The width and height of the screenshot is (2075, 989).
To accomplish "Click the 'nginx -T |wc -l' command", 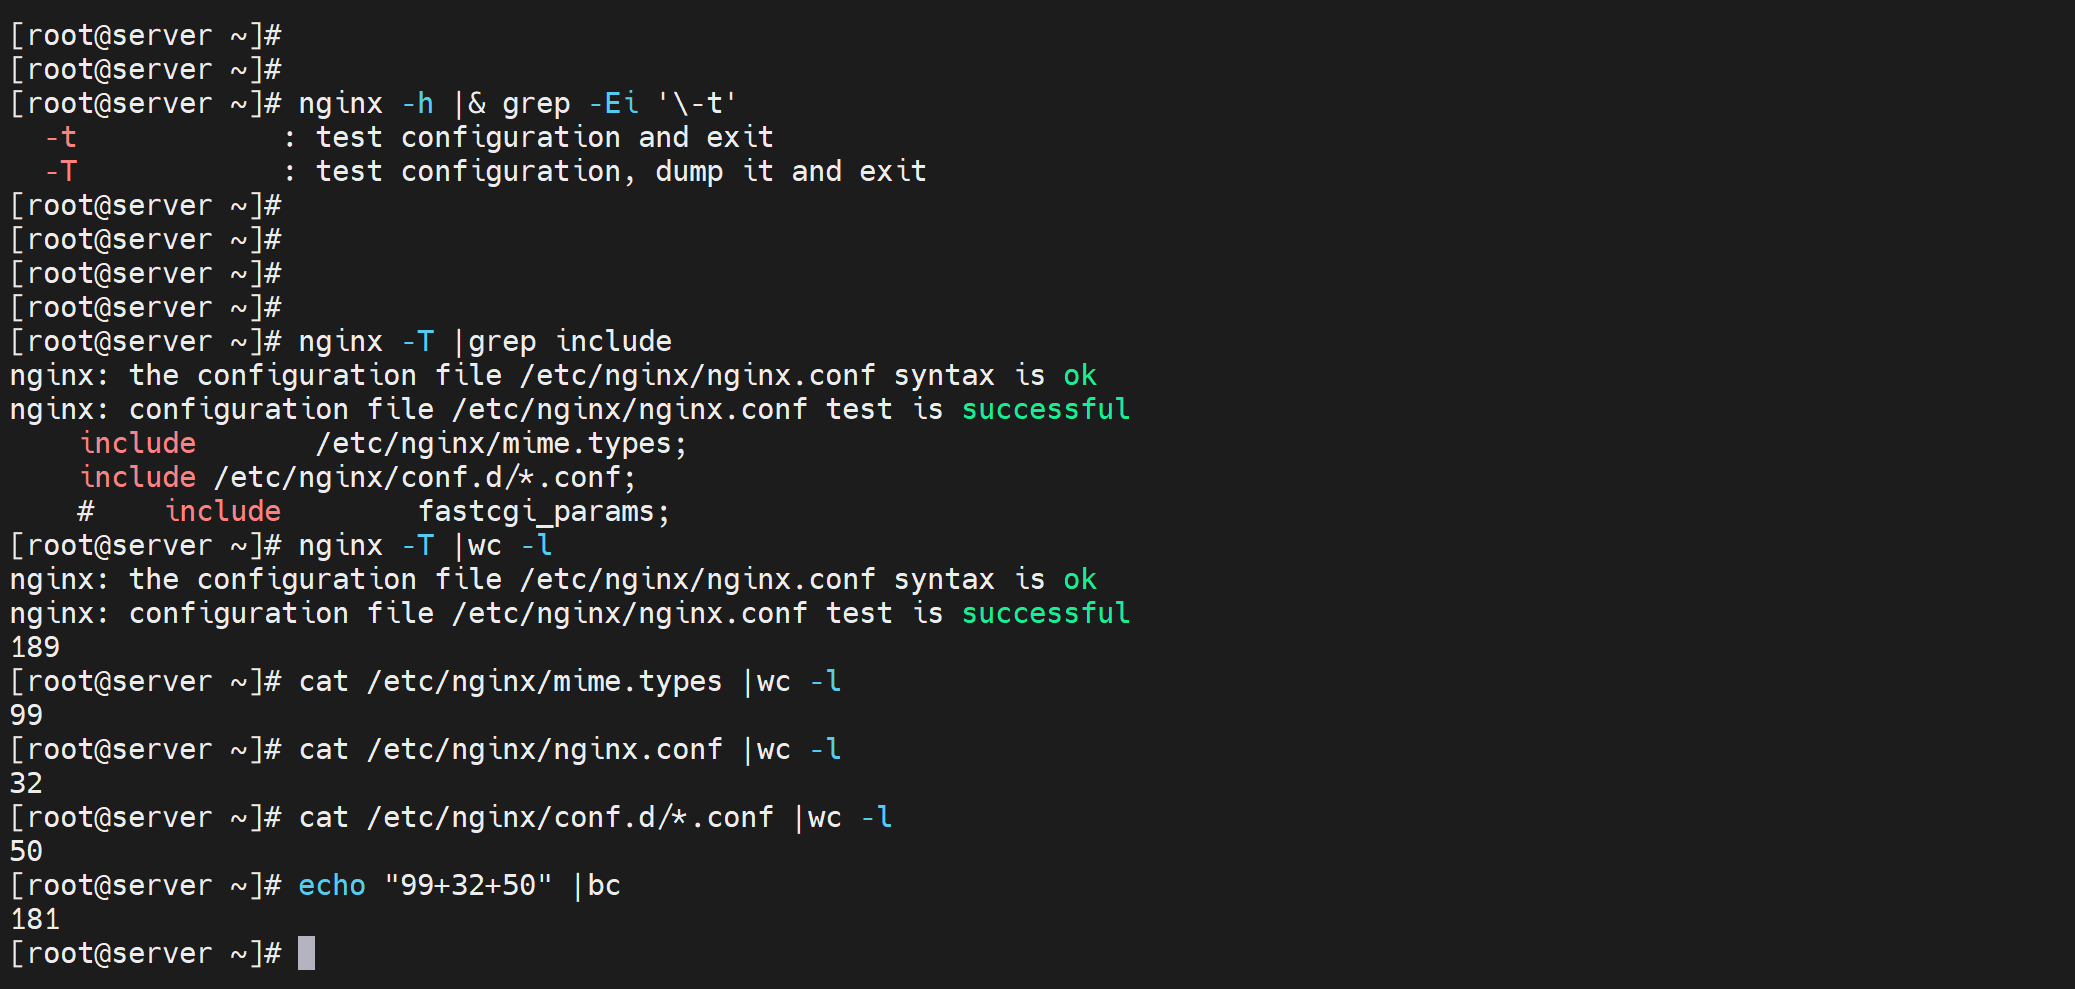I will (x=424, y=545).
